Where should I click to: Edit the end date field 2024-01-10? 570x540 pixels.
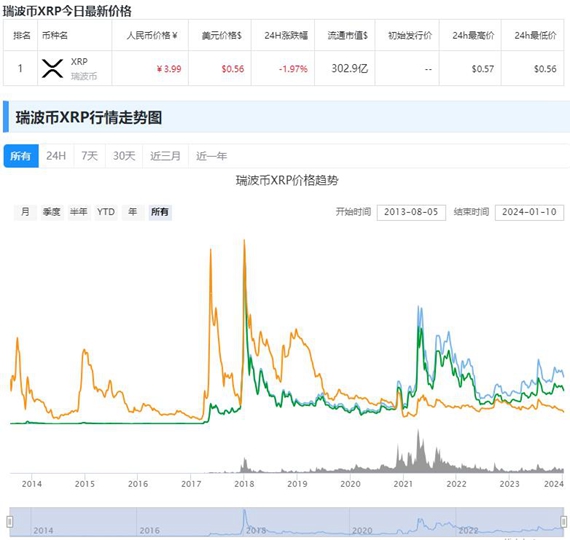(529, 212)
